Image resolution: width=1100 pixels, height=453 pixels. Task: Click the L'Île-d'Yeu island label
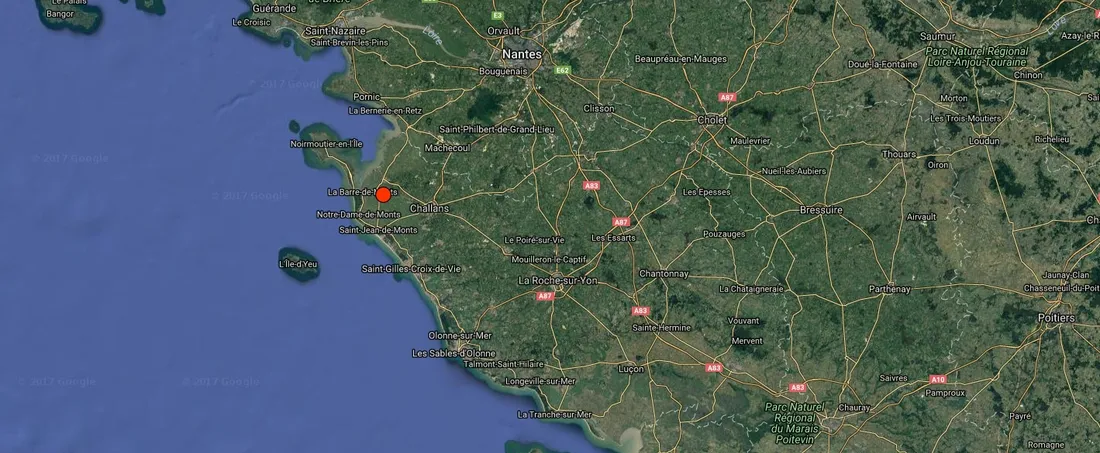(x=298, y=264)
